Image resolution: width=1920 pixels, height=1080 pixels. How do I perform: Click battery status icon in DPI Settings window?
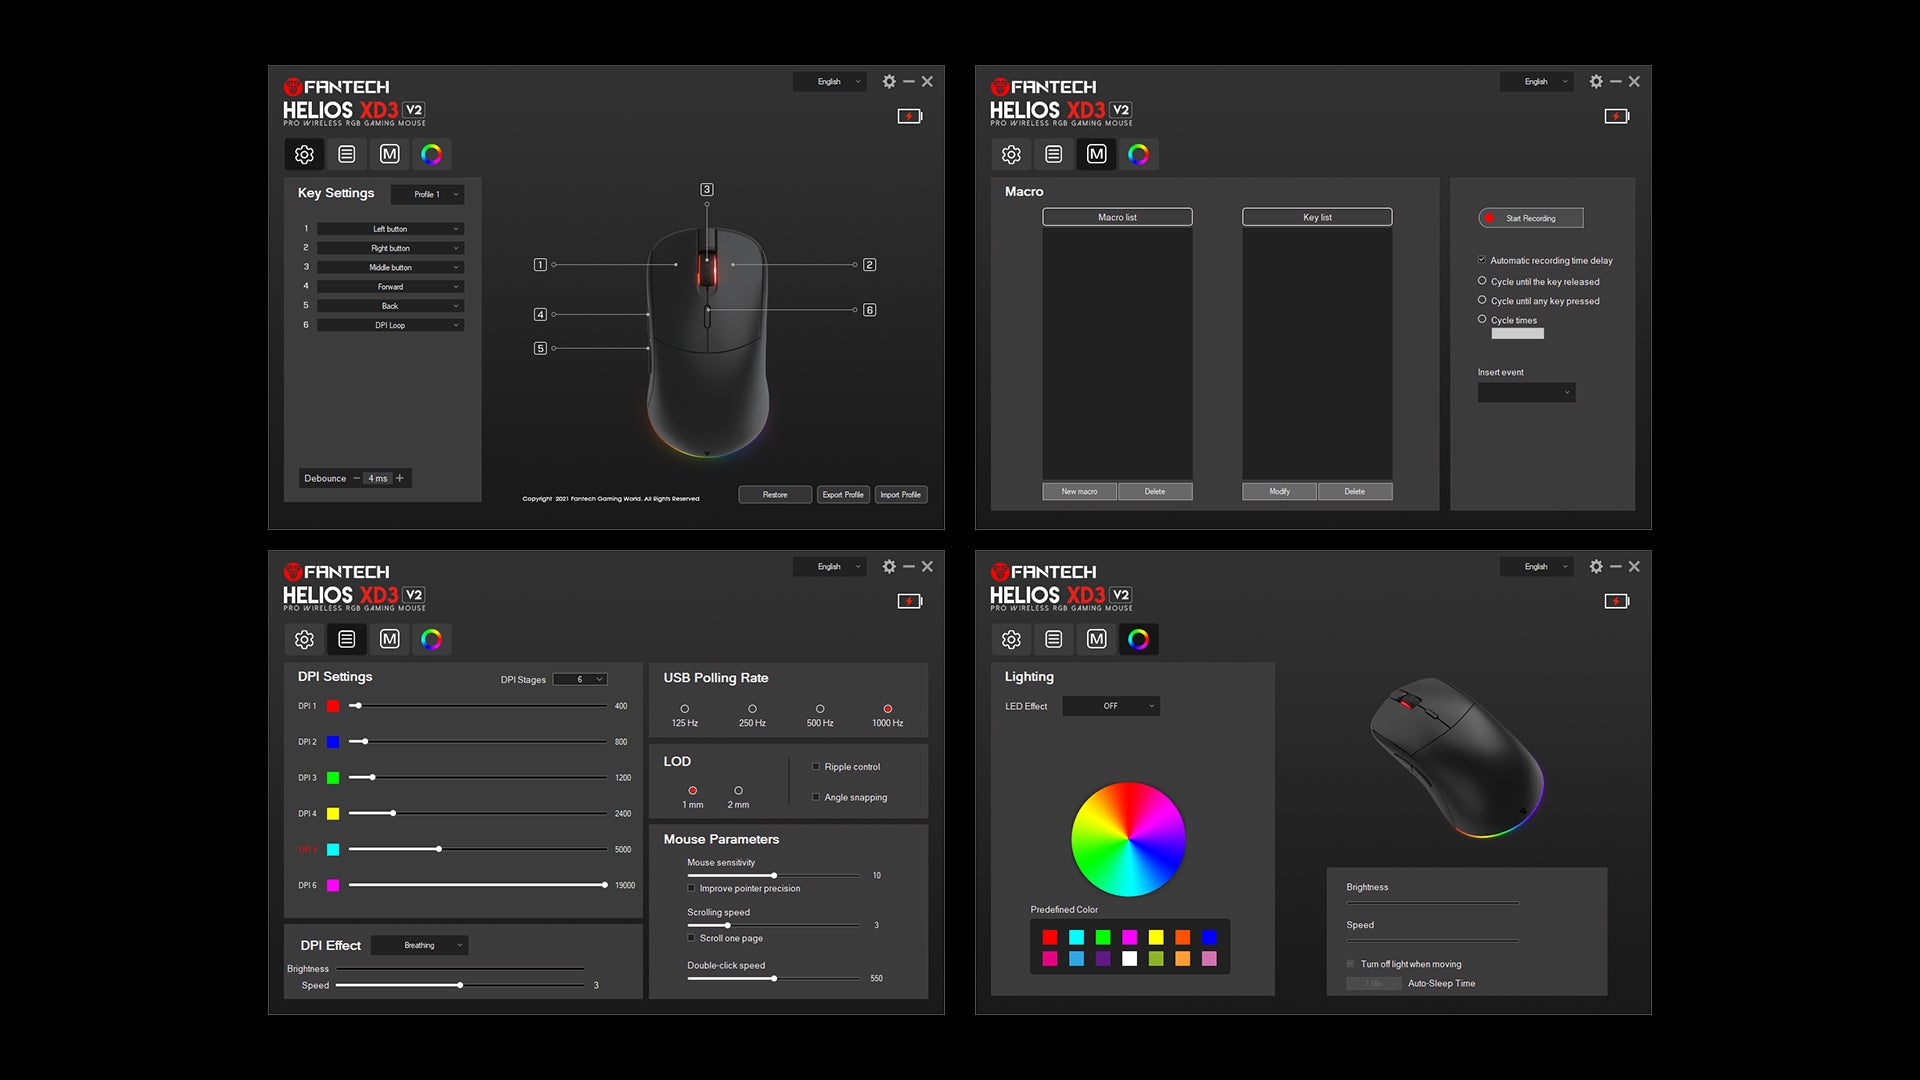coord(909,601)
